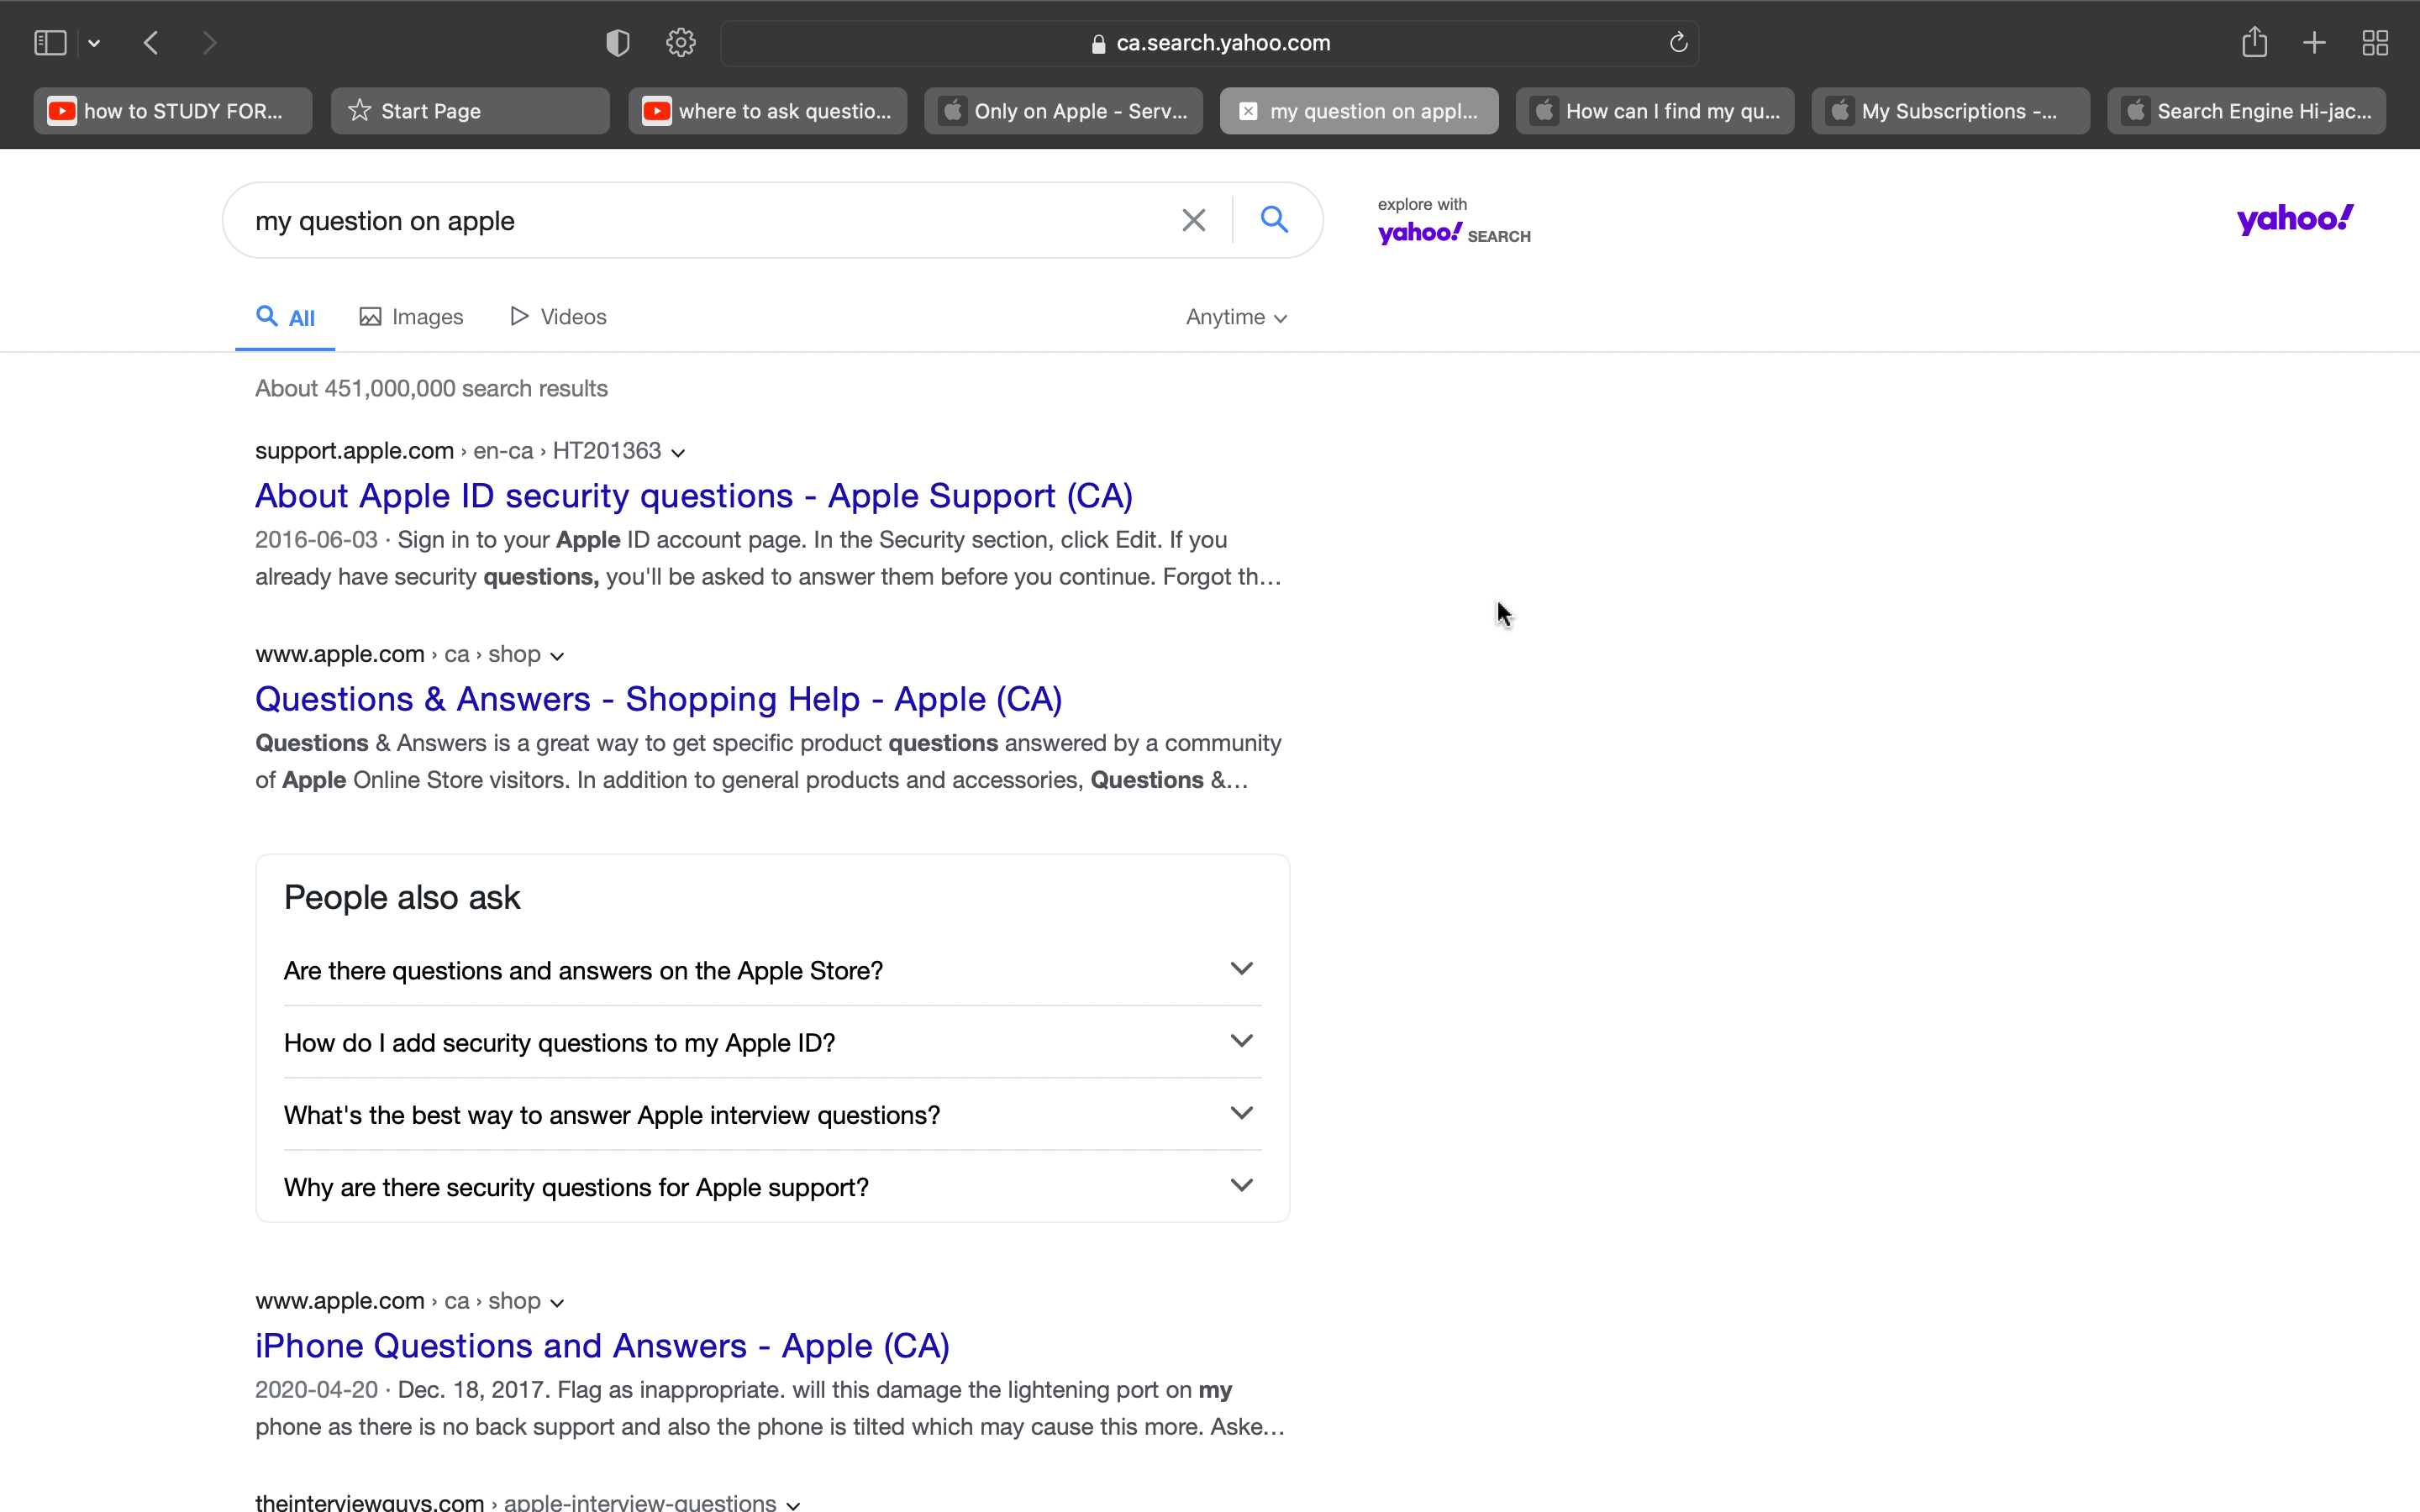
Task: Switch to the Videos search tab
Action: 558,317
